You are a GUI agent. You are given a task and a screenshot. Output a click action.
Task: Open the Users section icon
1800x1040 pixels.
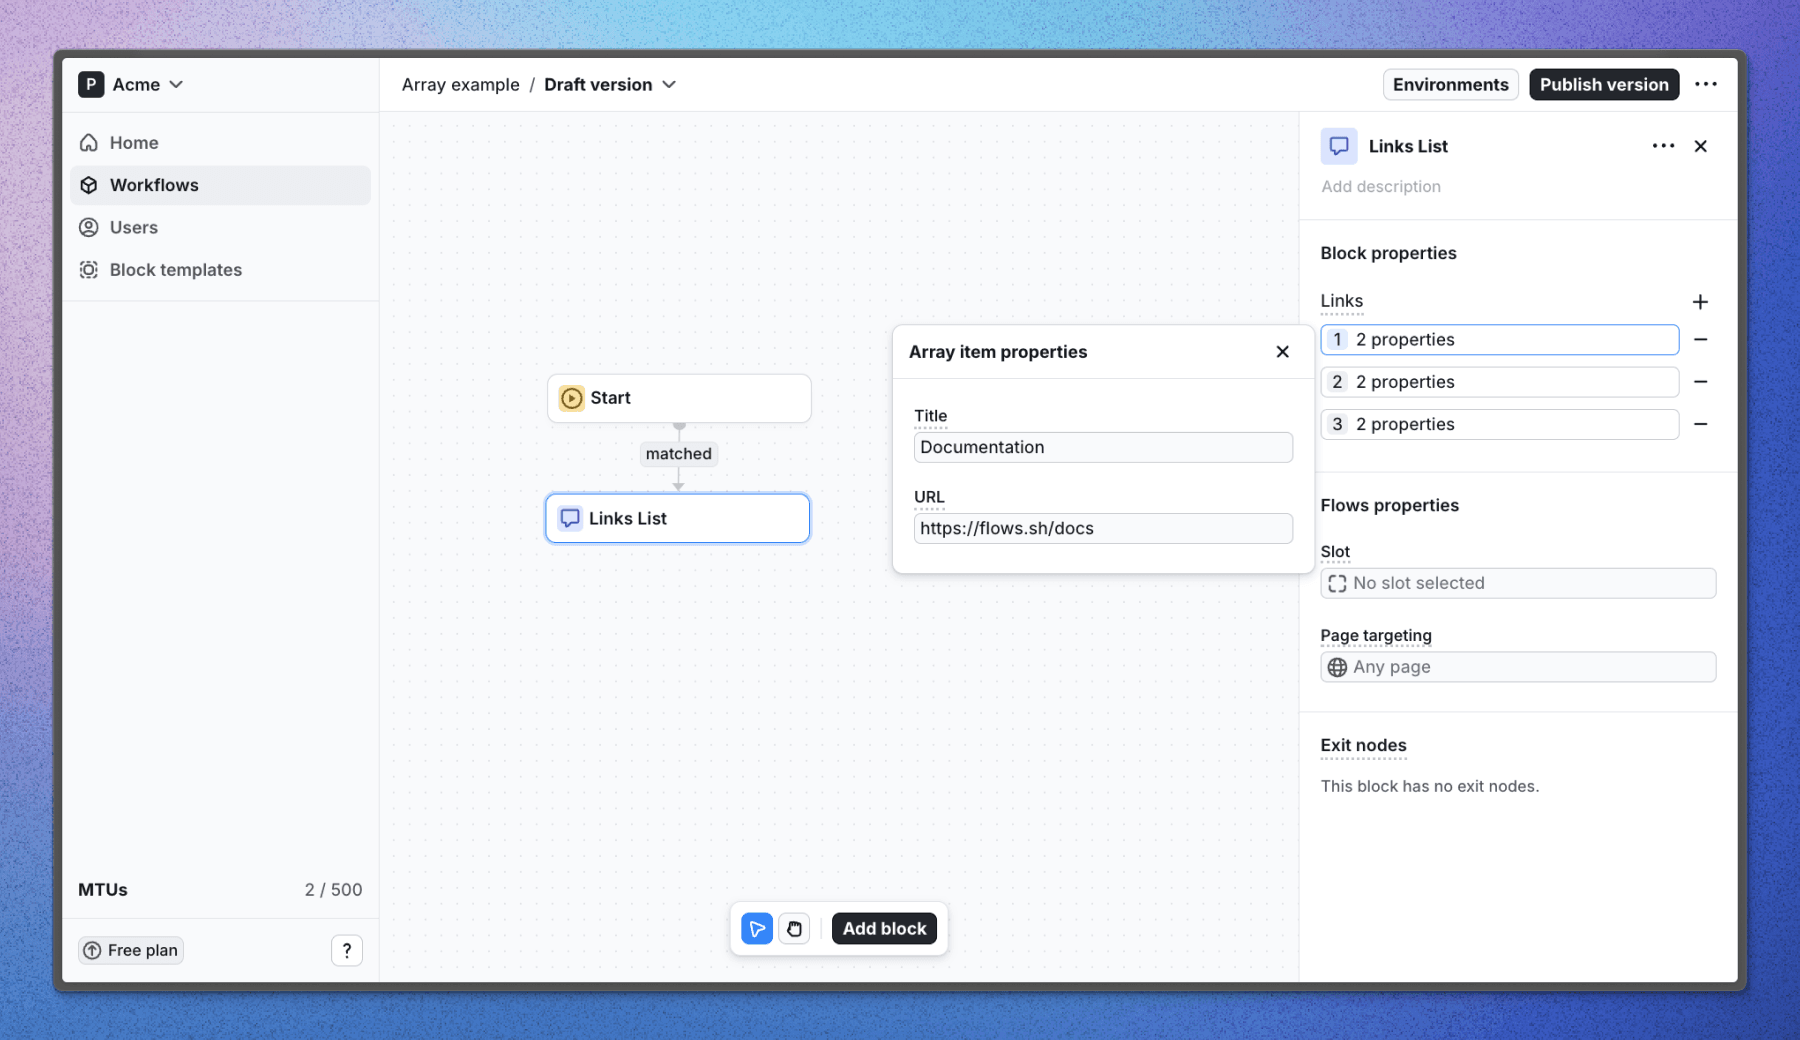(90, 227)
